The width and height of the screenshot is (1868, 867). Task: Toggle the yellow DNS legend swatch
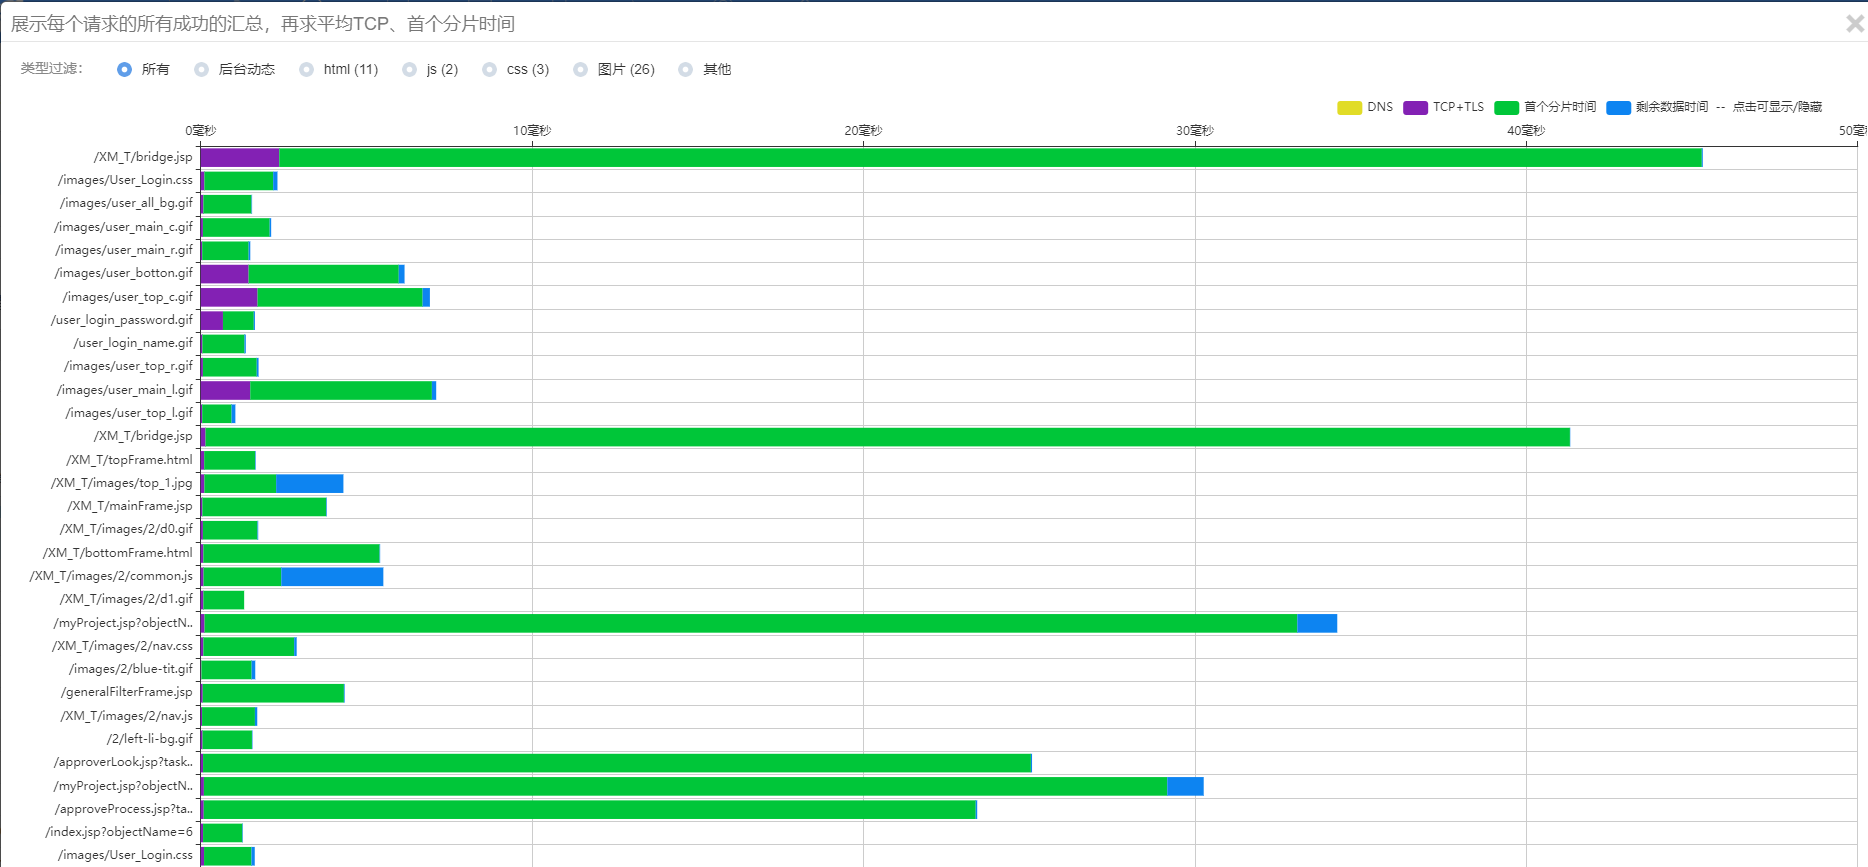coord(1349,108)
